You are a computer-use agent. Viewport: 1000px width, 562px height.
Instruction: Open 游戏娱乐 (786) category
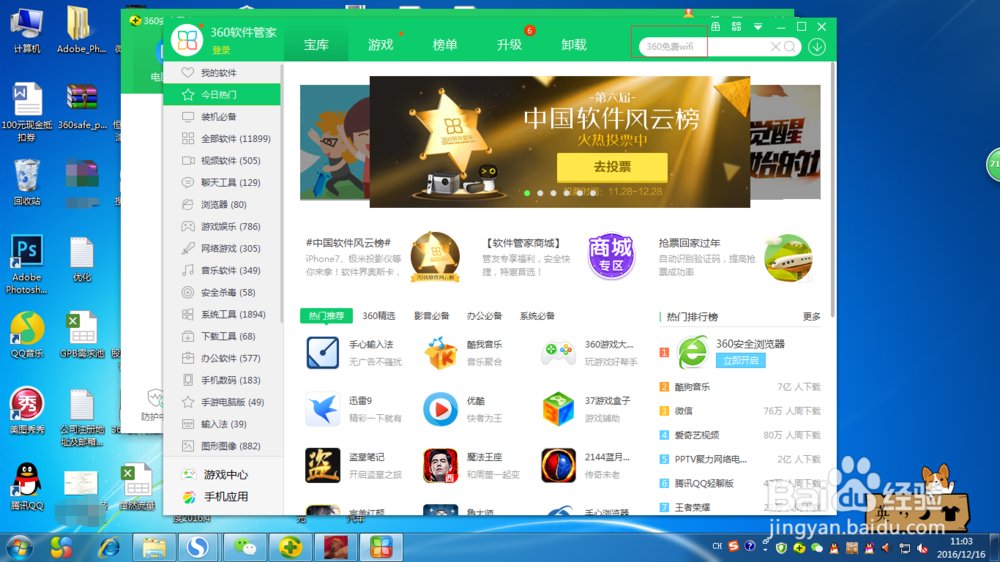222,226
